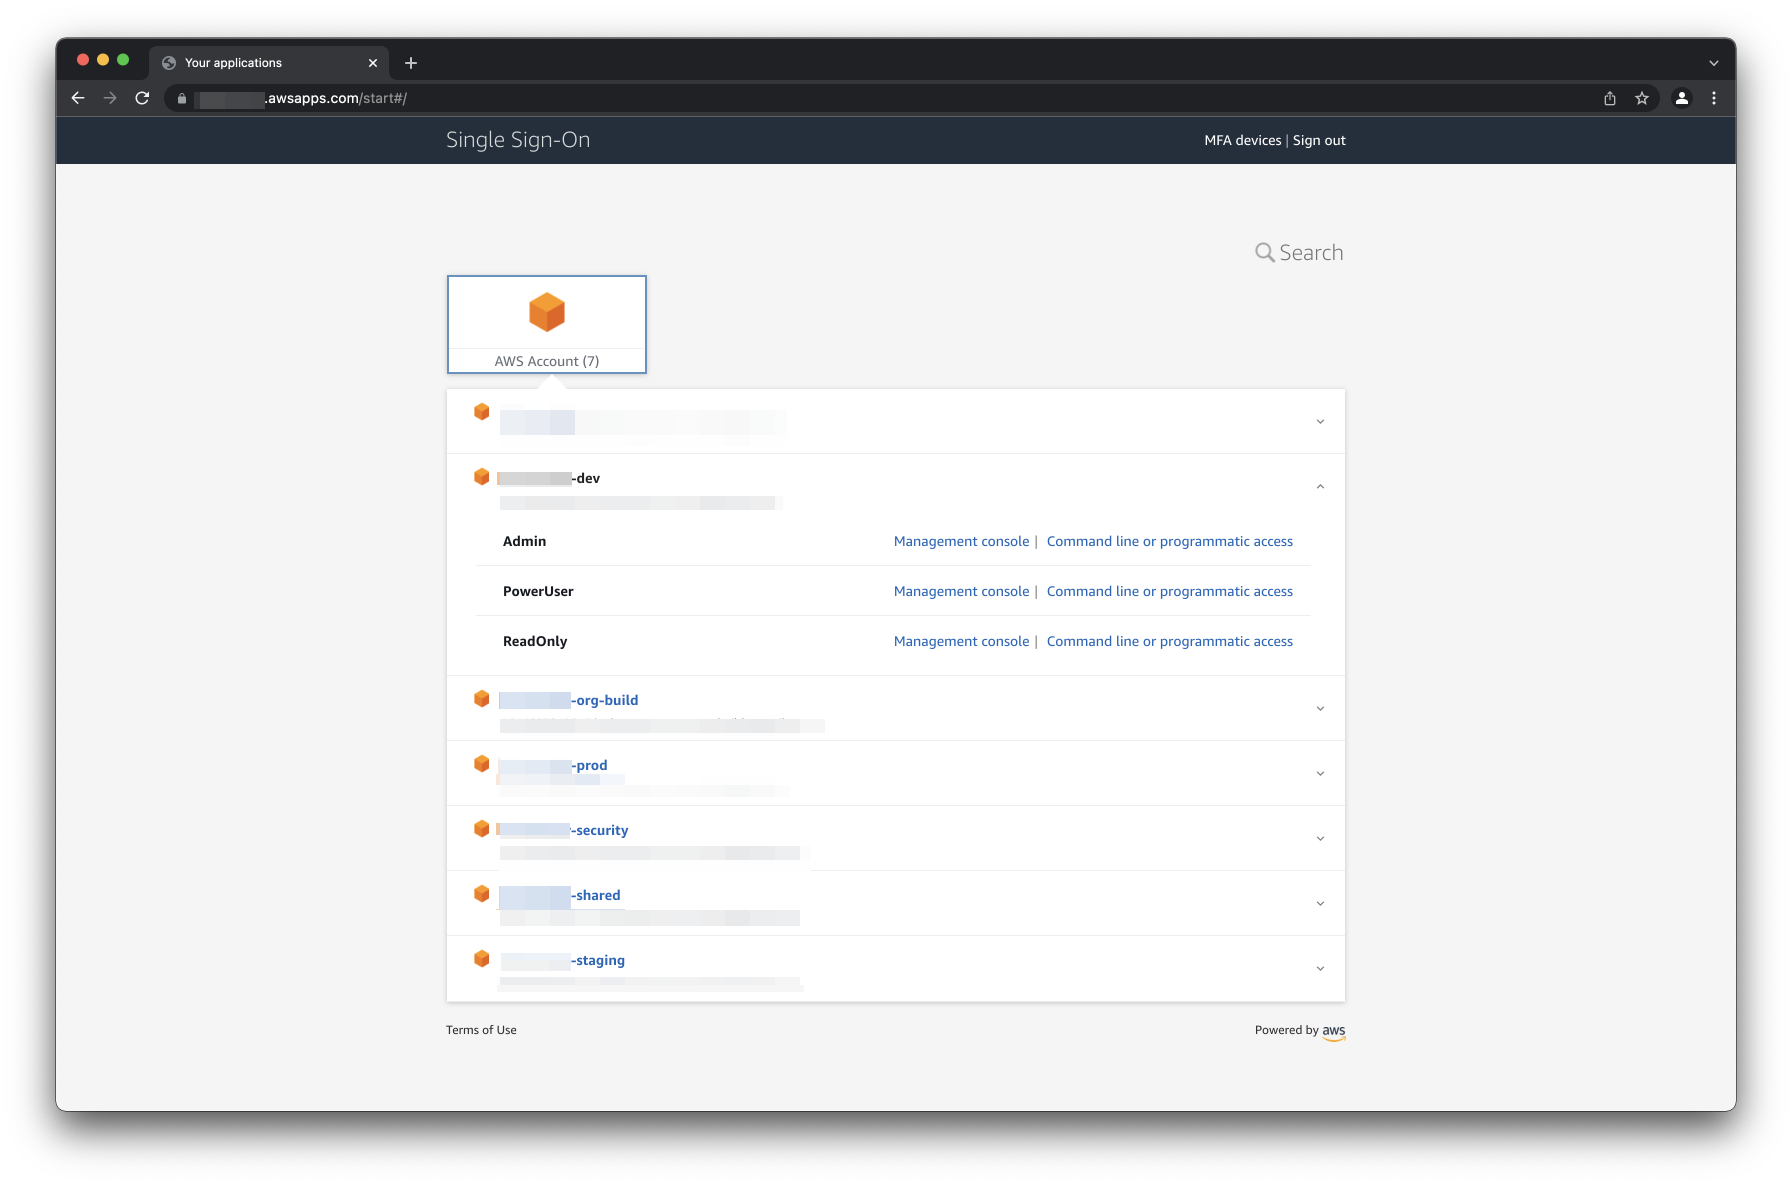This screenshot has width=1792, height=1185.
Task: Click the search magnifier icon
Action: click(x=1265, y=253)
